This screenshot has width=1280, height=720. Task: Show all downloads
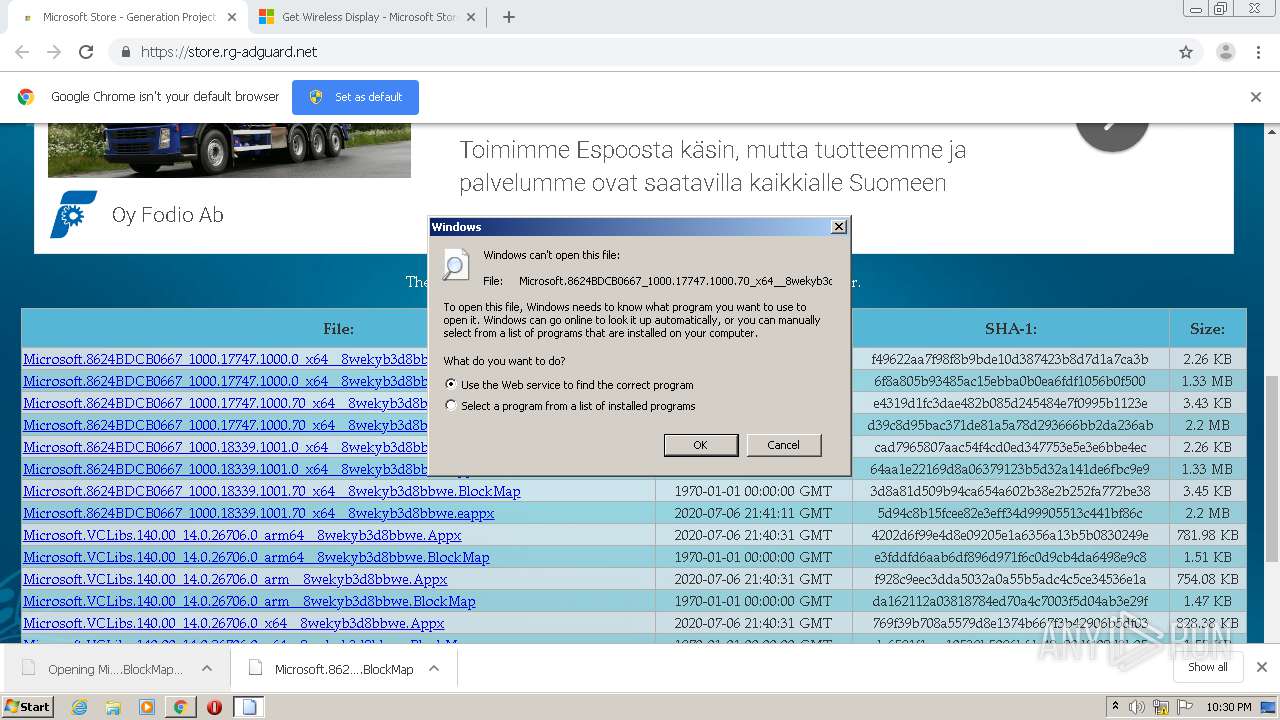[1207, 667]
